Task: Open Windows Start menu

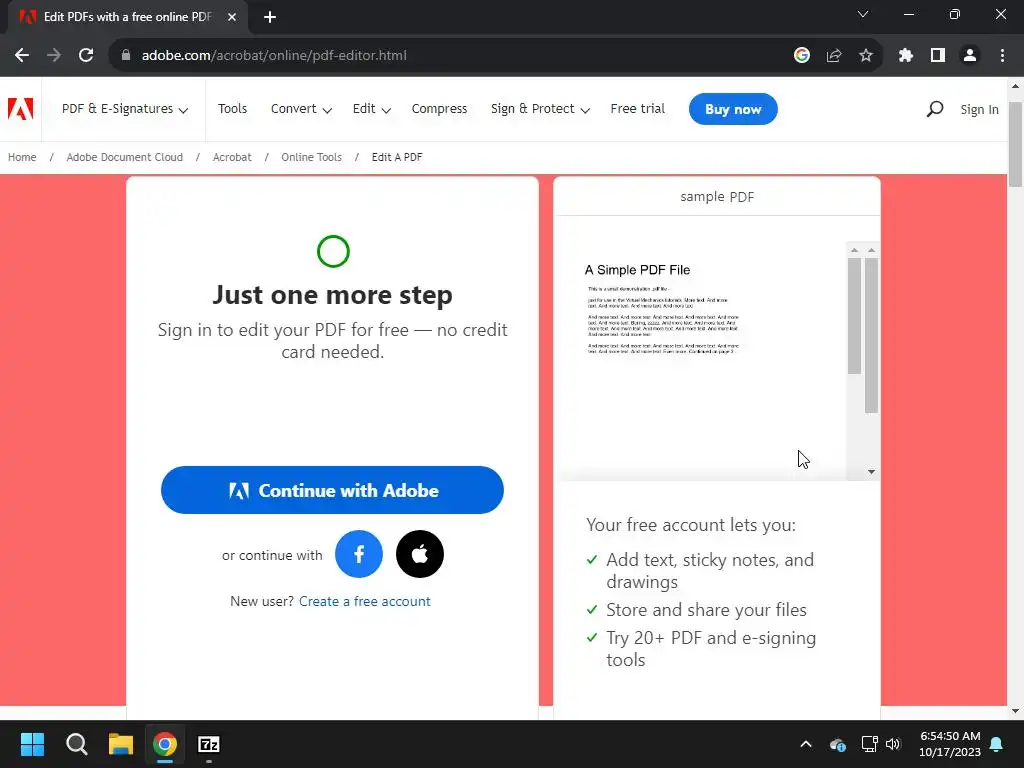Action: pyautogui.click(x=32, y=744)
